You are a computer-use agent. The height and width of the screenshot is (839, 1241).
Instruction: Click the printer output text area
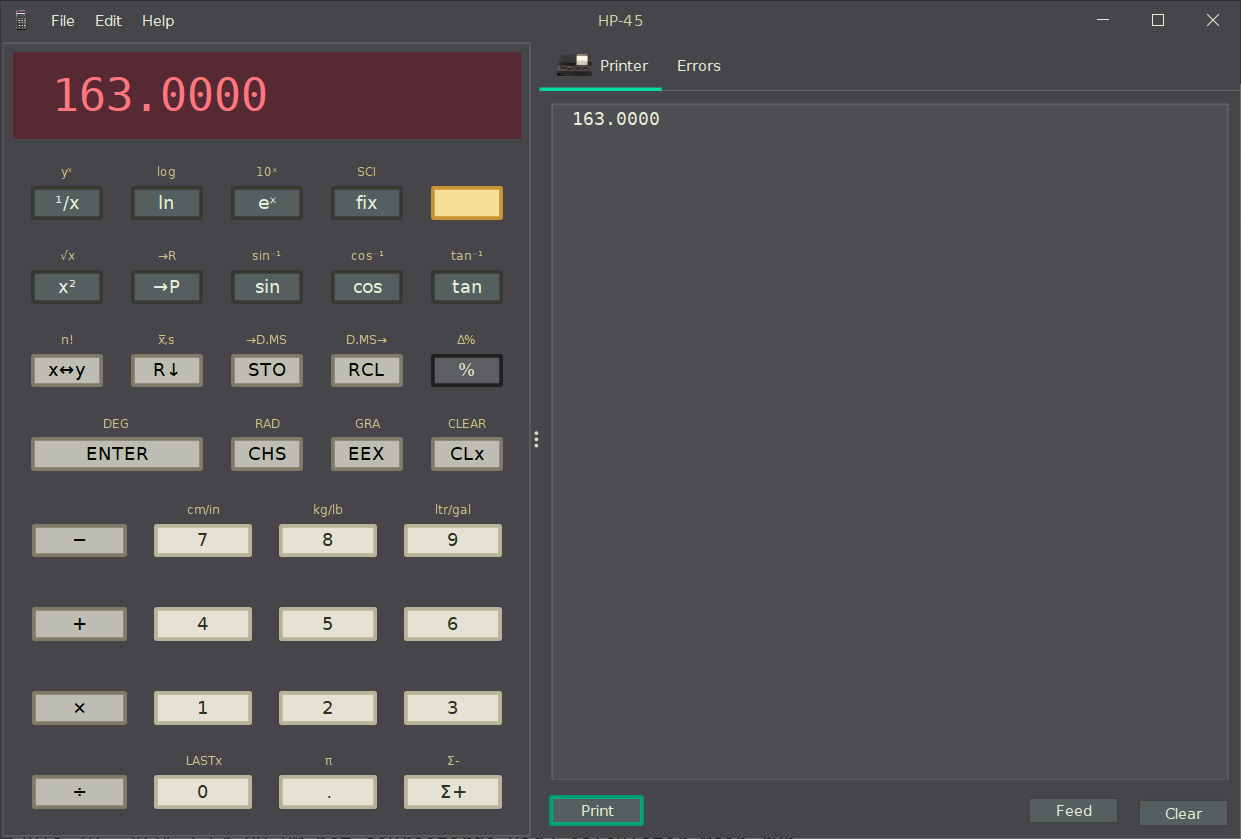890,441
